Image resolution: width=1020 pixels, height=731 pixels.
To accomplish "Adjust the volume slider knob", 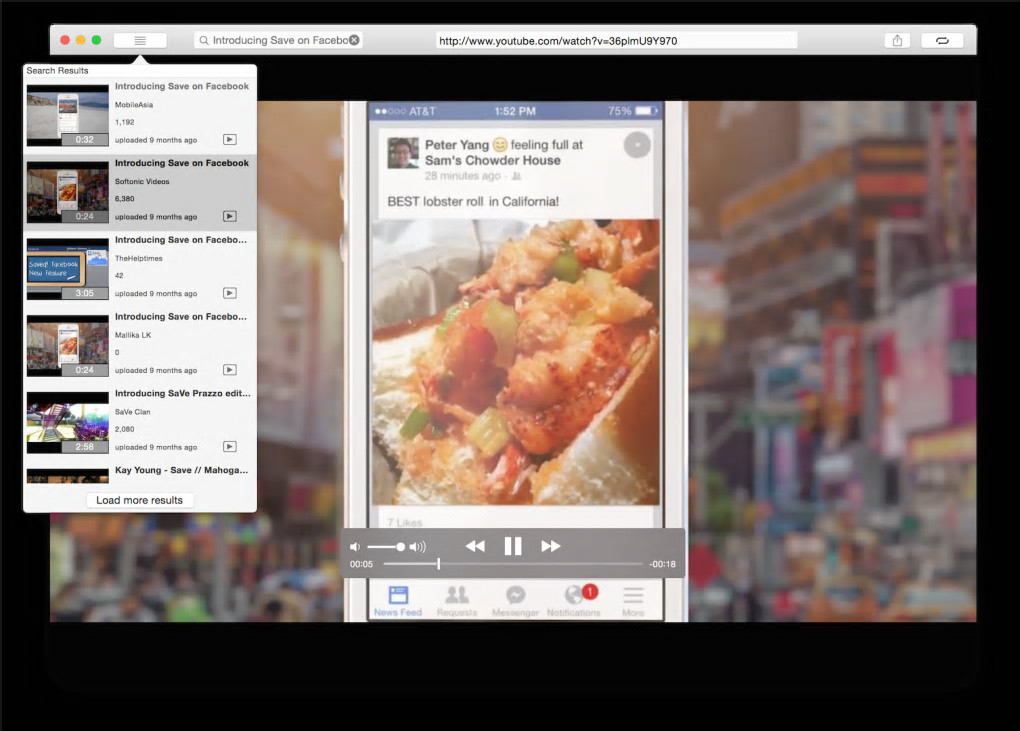I will click(x=401, y=547).
